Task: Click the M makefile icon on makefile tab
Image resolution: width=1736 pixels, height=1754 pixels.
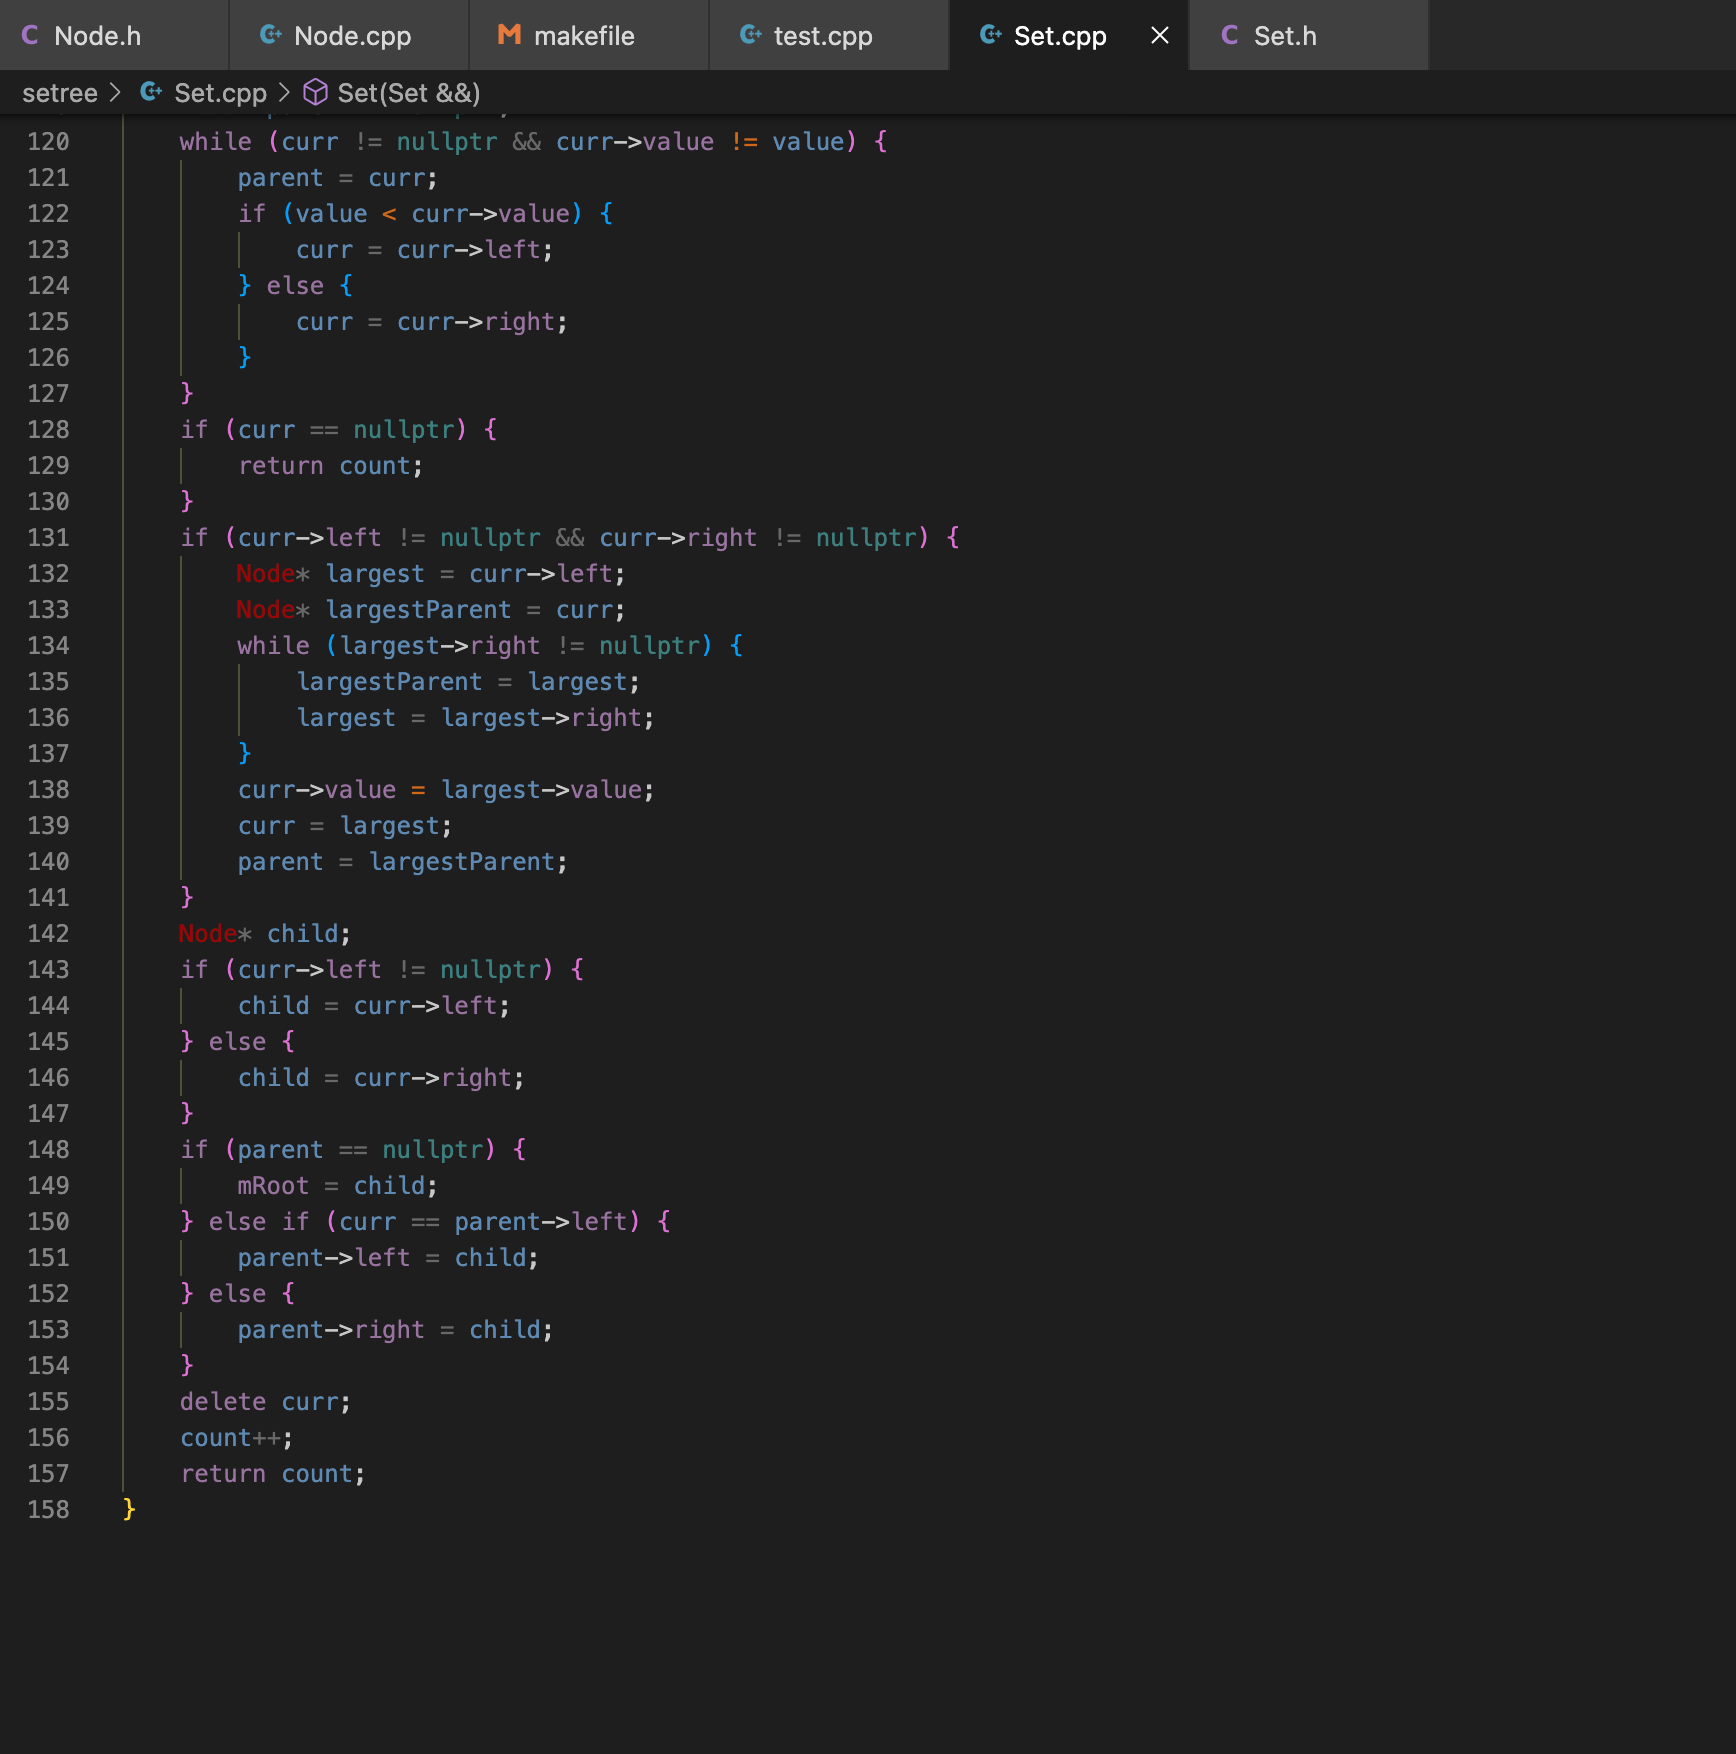Action: tap(508, 35)
